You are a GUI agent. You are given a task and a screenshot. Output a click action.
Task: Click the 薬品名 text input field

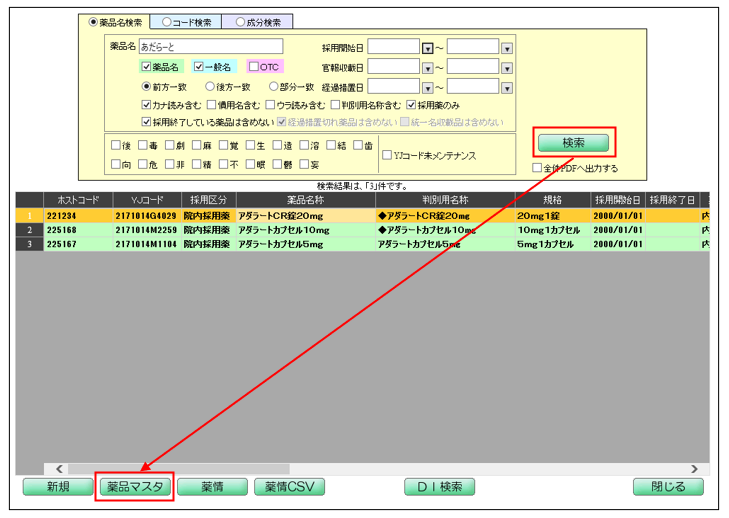point(211,46)
